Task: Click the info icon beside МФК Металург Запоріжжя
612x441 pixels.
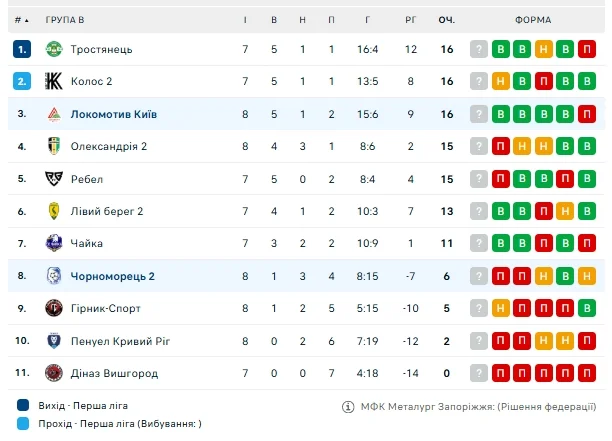Action: pos(348,406)
